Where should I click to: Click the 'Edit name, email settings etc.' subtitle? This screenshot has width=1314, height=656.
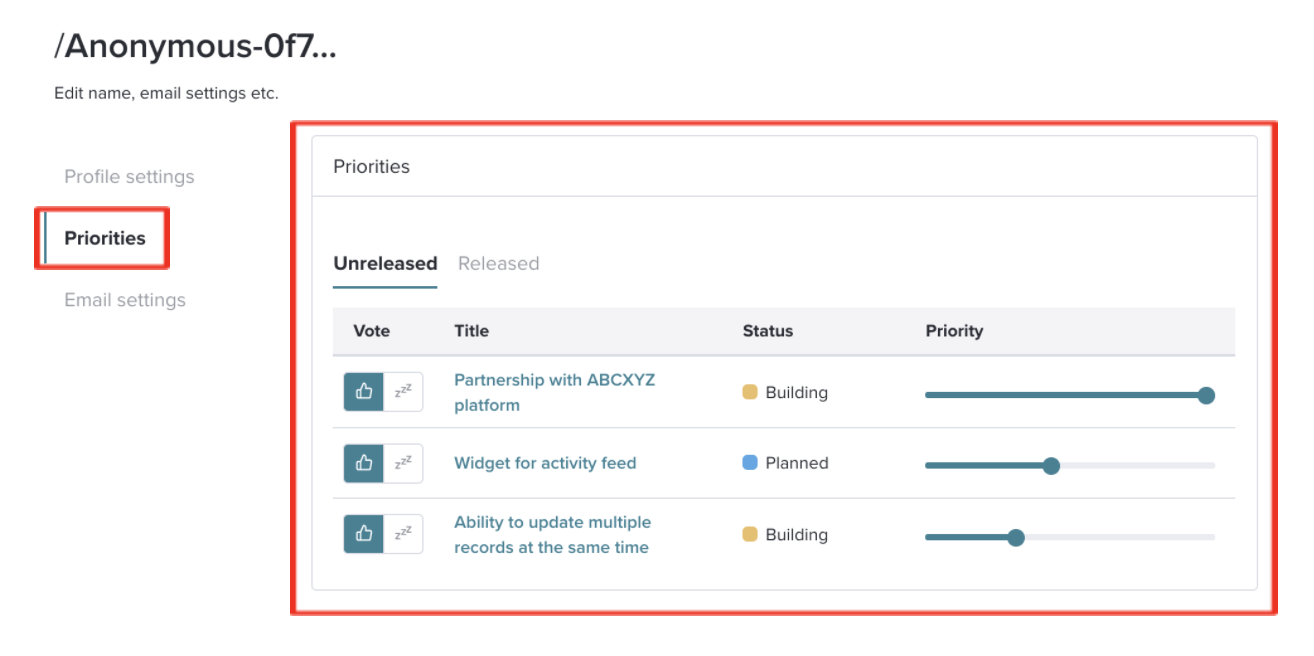[166, 94]
